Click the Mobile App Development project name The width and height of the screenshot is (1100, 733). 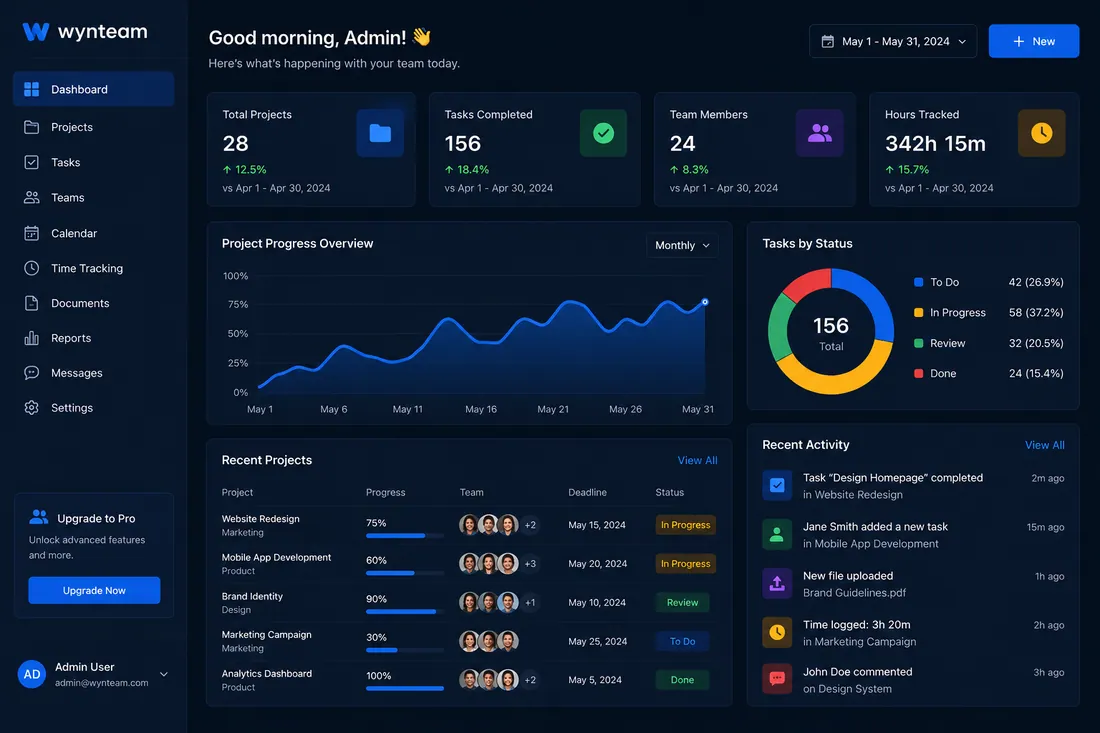pyautogui.click(x=276, y=558)
